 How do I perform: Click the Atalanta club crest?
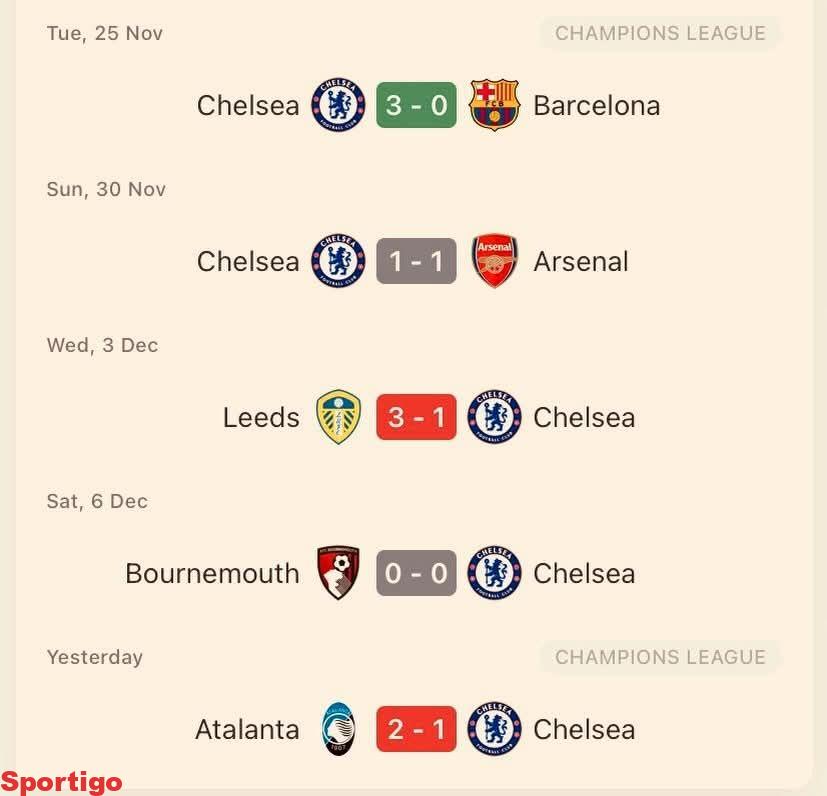[x=338, y=729]
